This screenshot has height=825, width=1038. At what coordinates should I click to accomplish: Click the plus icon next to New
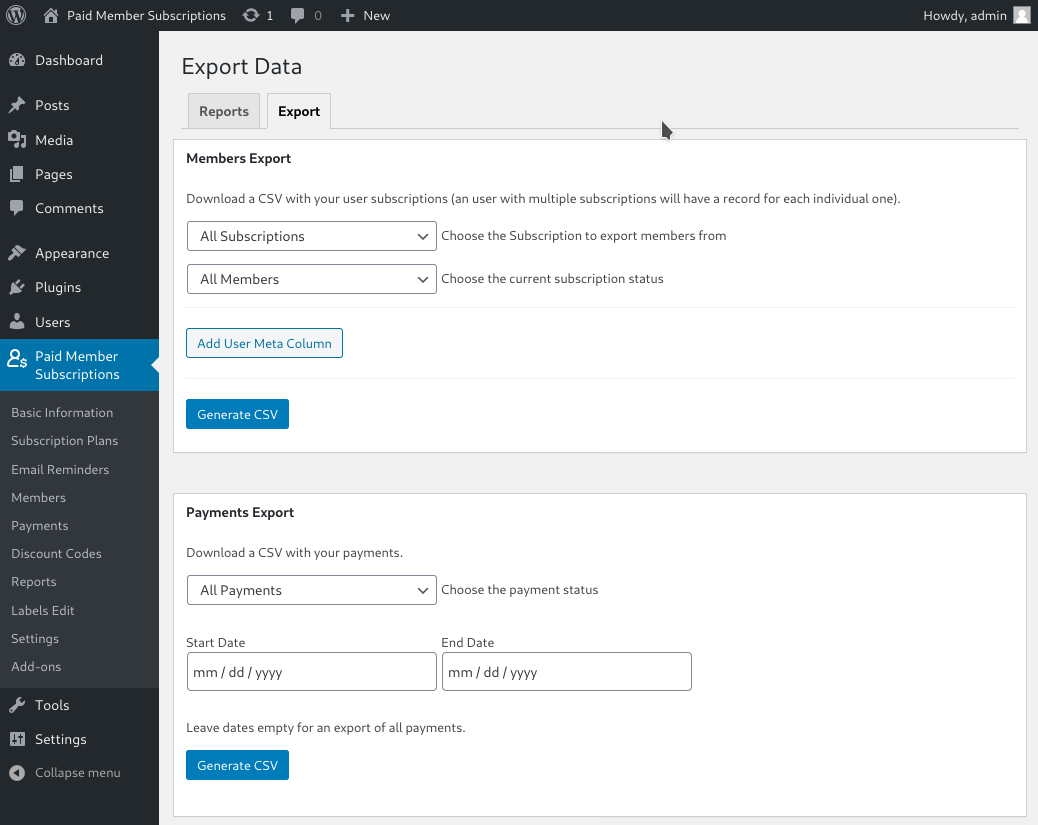(348, 15)
